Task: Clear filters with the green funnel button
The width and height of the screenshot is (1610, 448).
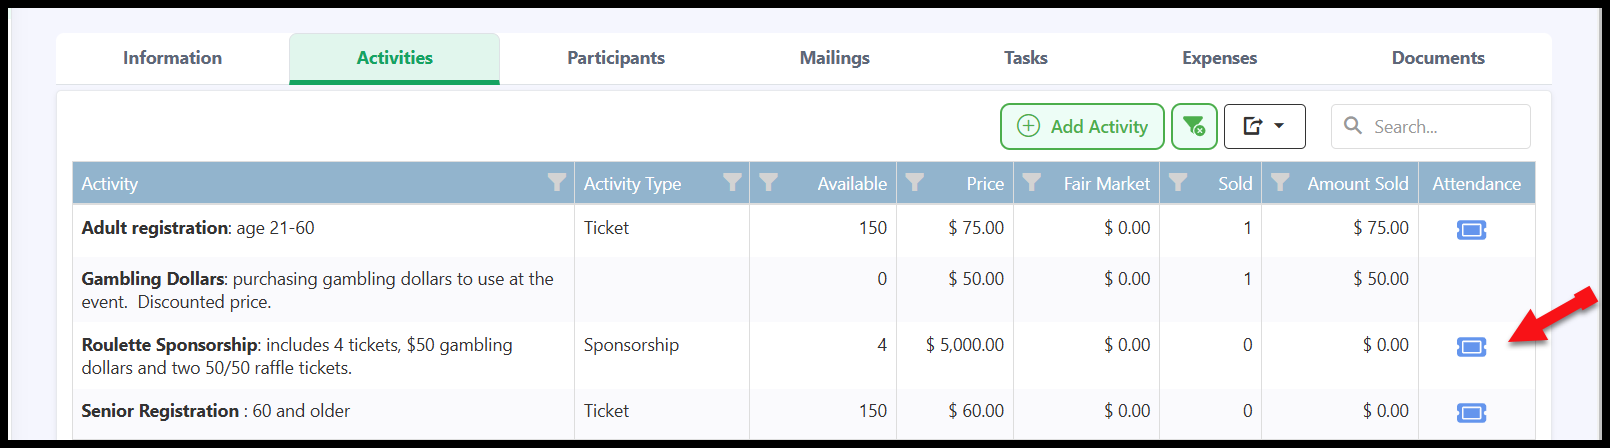Action: (1194, 127)
